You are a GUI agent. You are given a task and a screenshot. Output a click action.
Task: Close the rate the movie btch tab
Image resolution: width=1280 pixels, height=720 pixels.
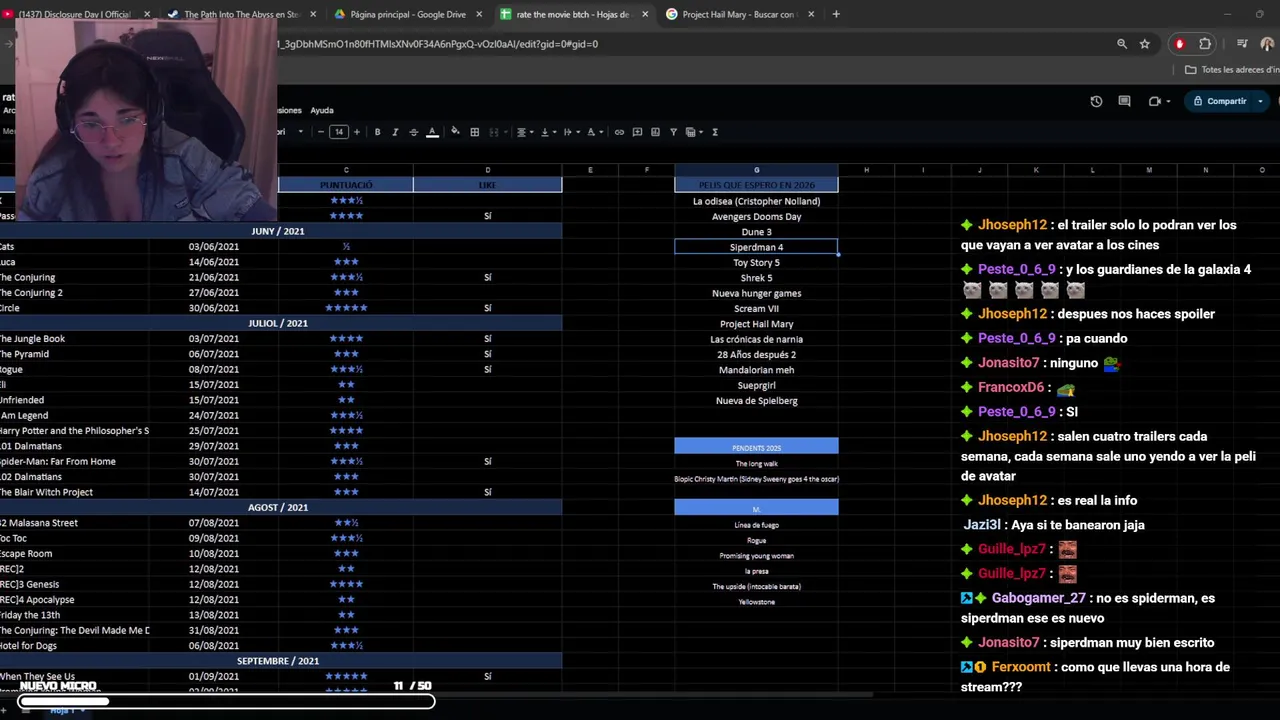click(644, 14)
